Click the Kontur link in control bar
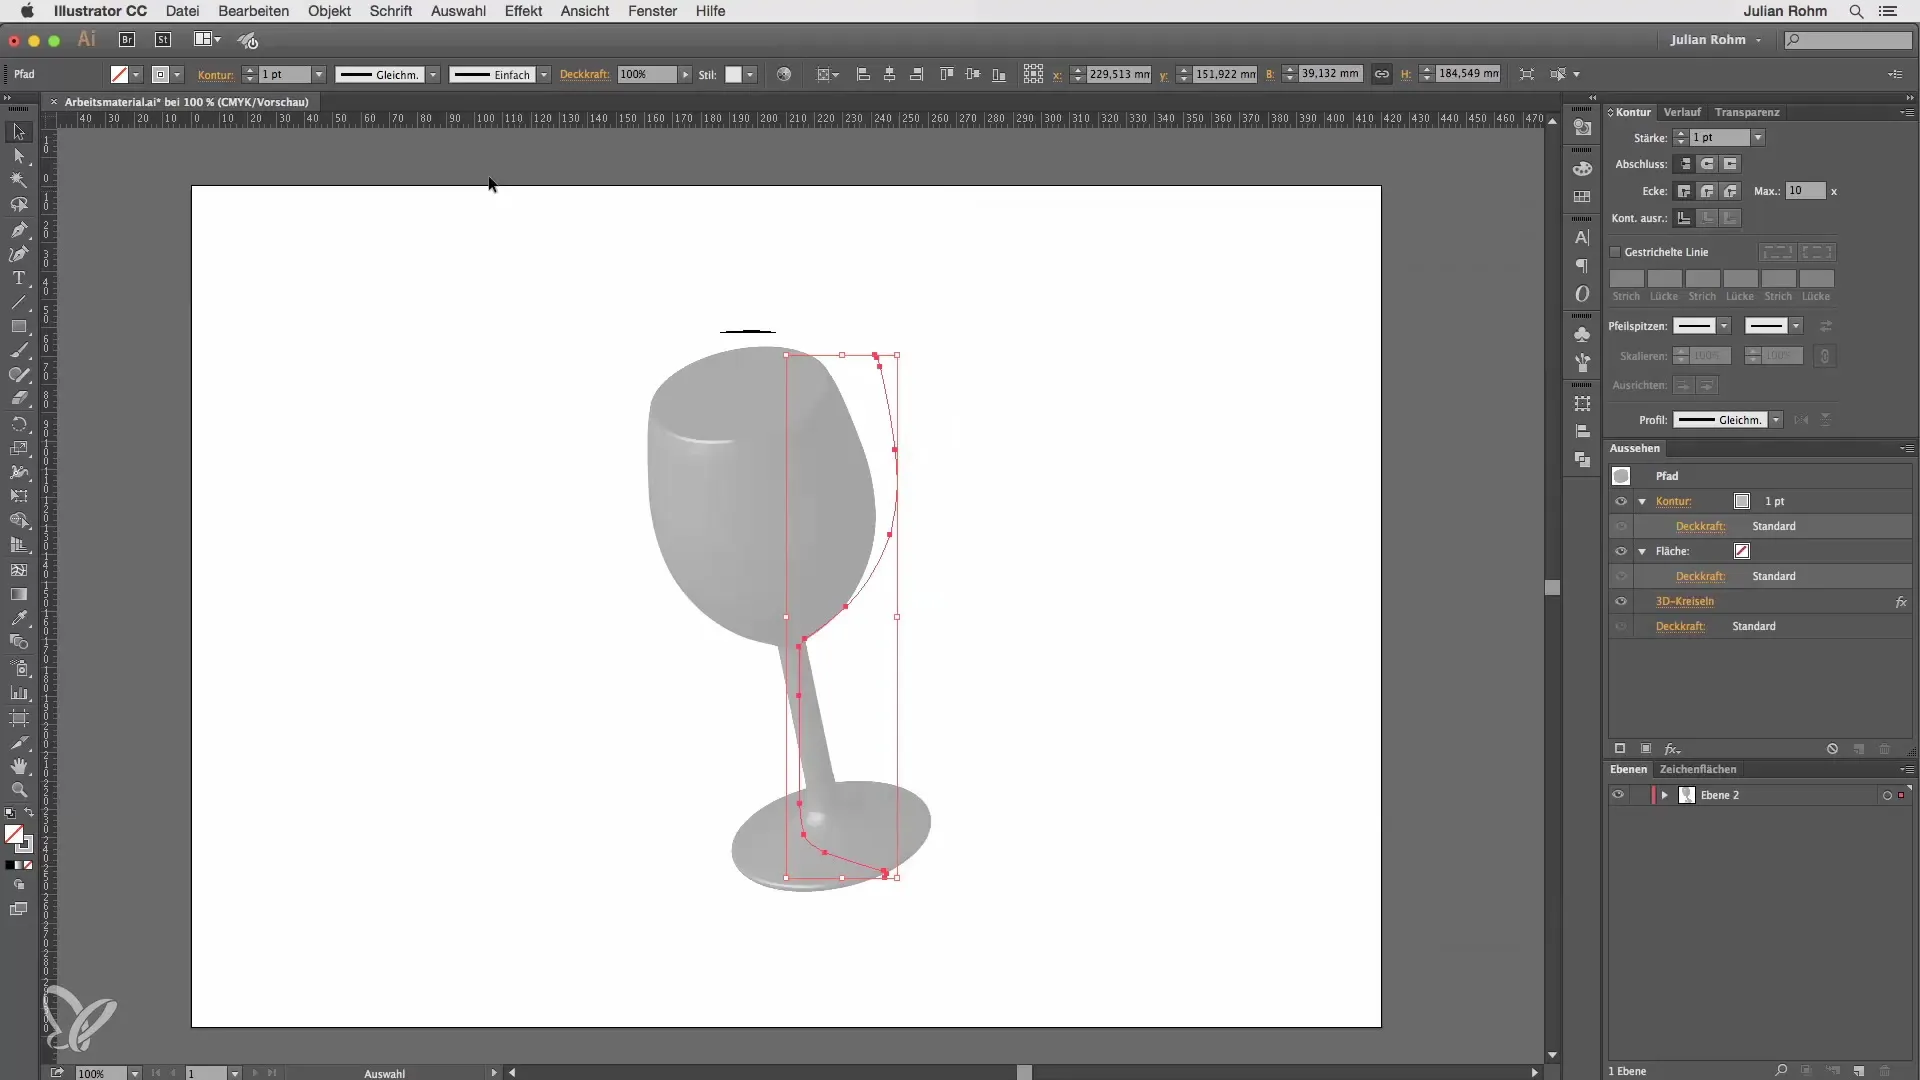1920x1080 pixels. pyautogui.click(x=215, y=75)
